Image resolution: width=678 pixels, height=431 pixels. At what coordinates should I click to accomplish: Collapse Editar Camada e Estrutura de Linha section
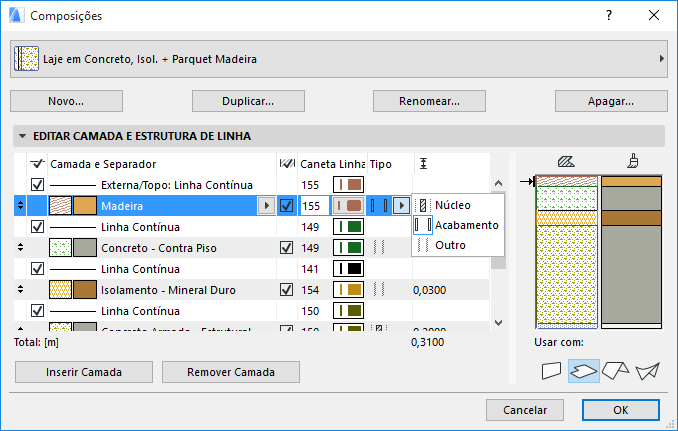click(21, 136)
